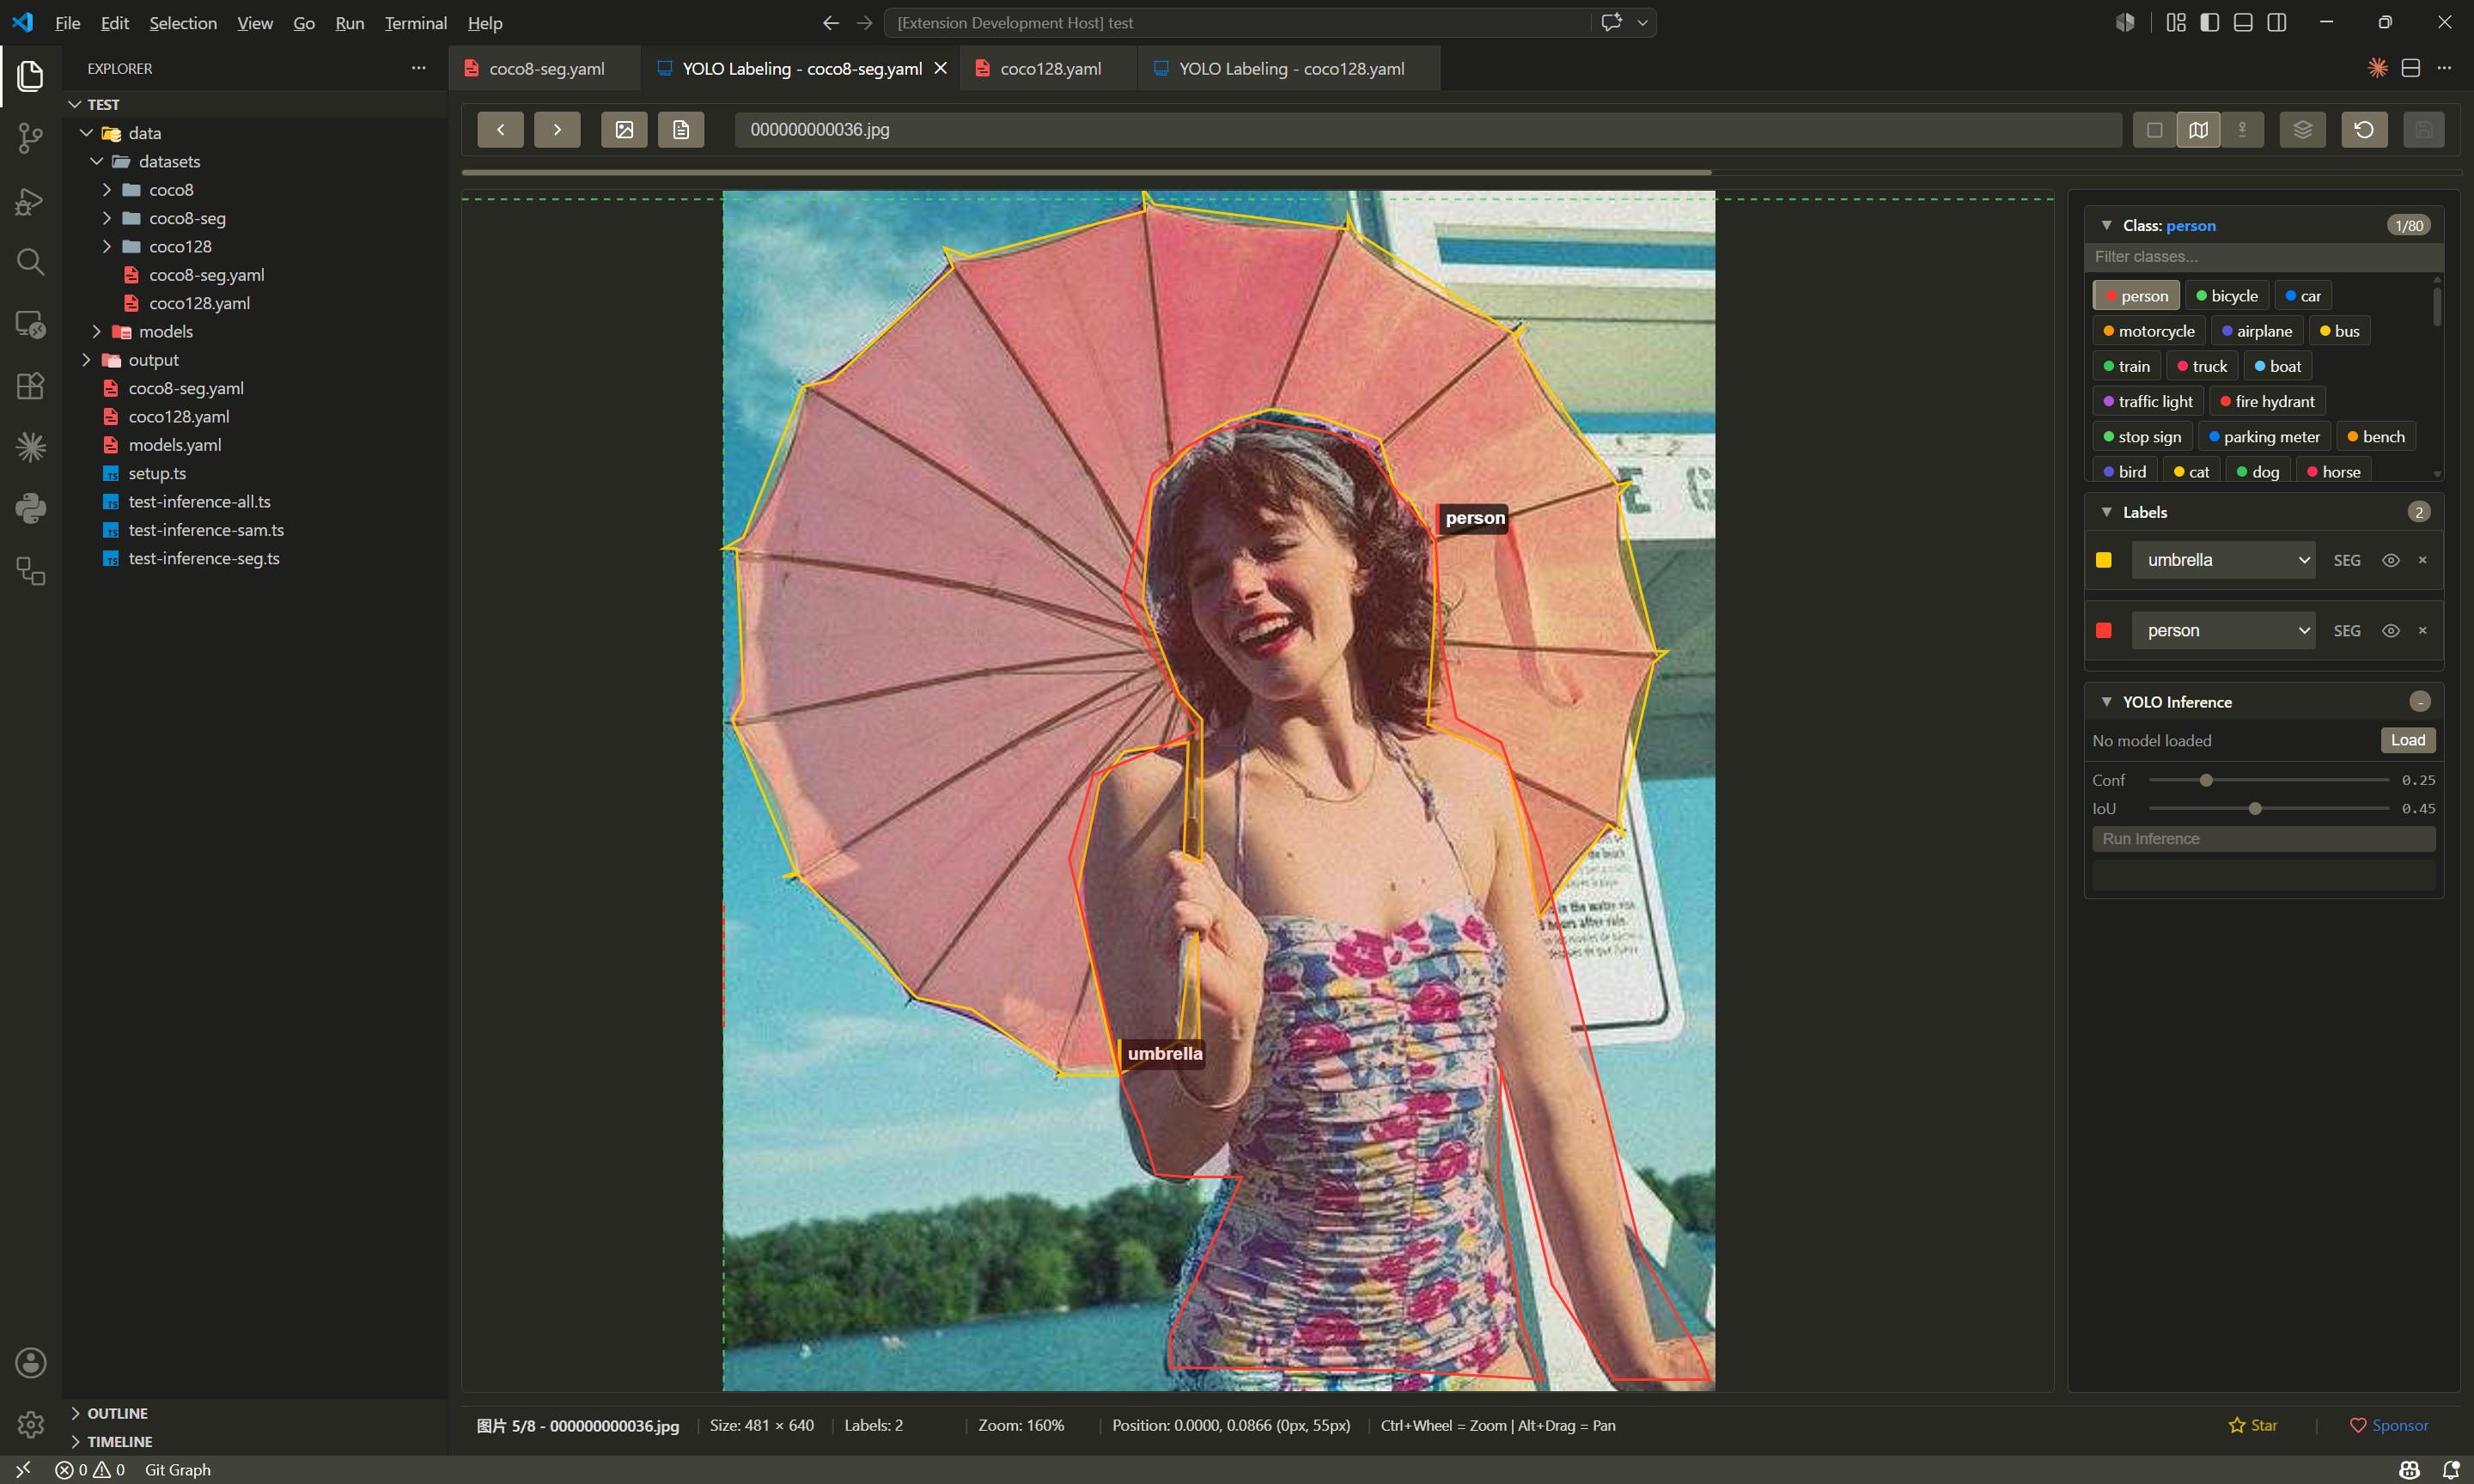
Task: Open Source Control in the activity bar
Action: (30, 138)
